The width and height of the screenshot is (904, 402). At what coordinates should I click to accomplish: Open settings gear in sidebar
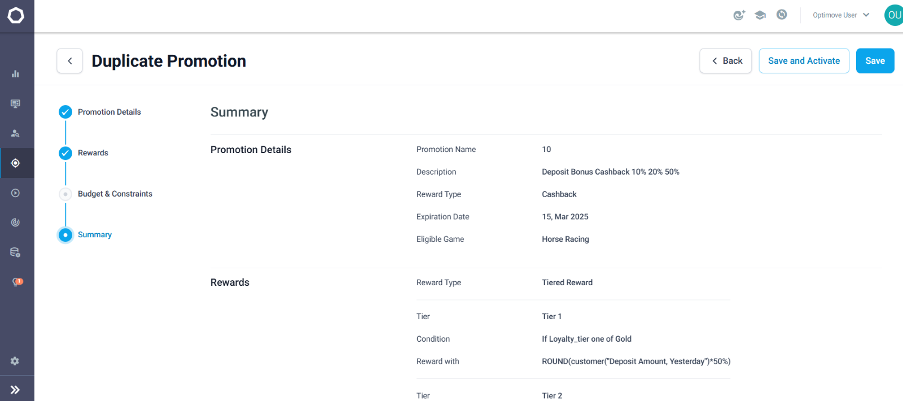tap(16, 361)
